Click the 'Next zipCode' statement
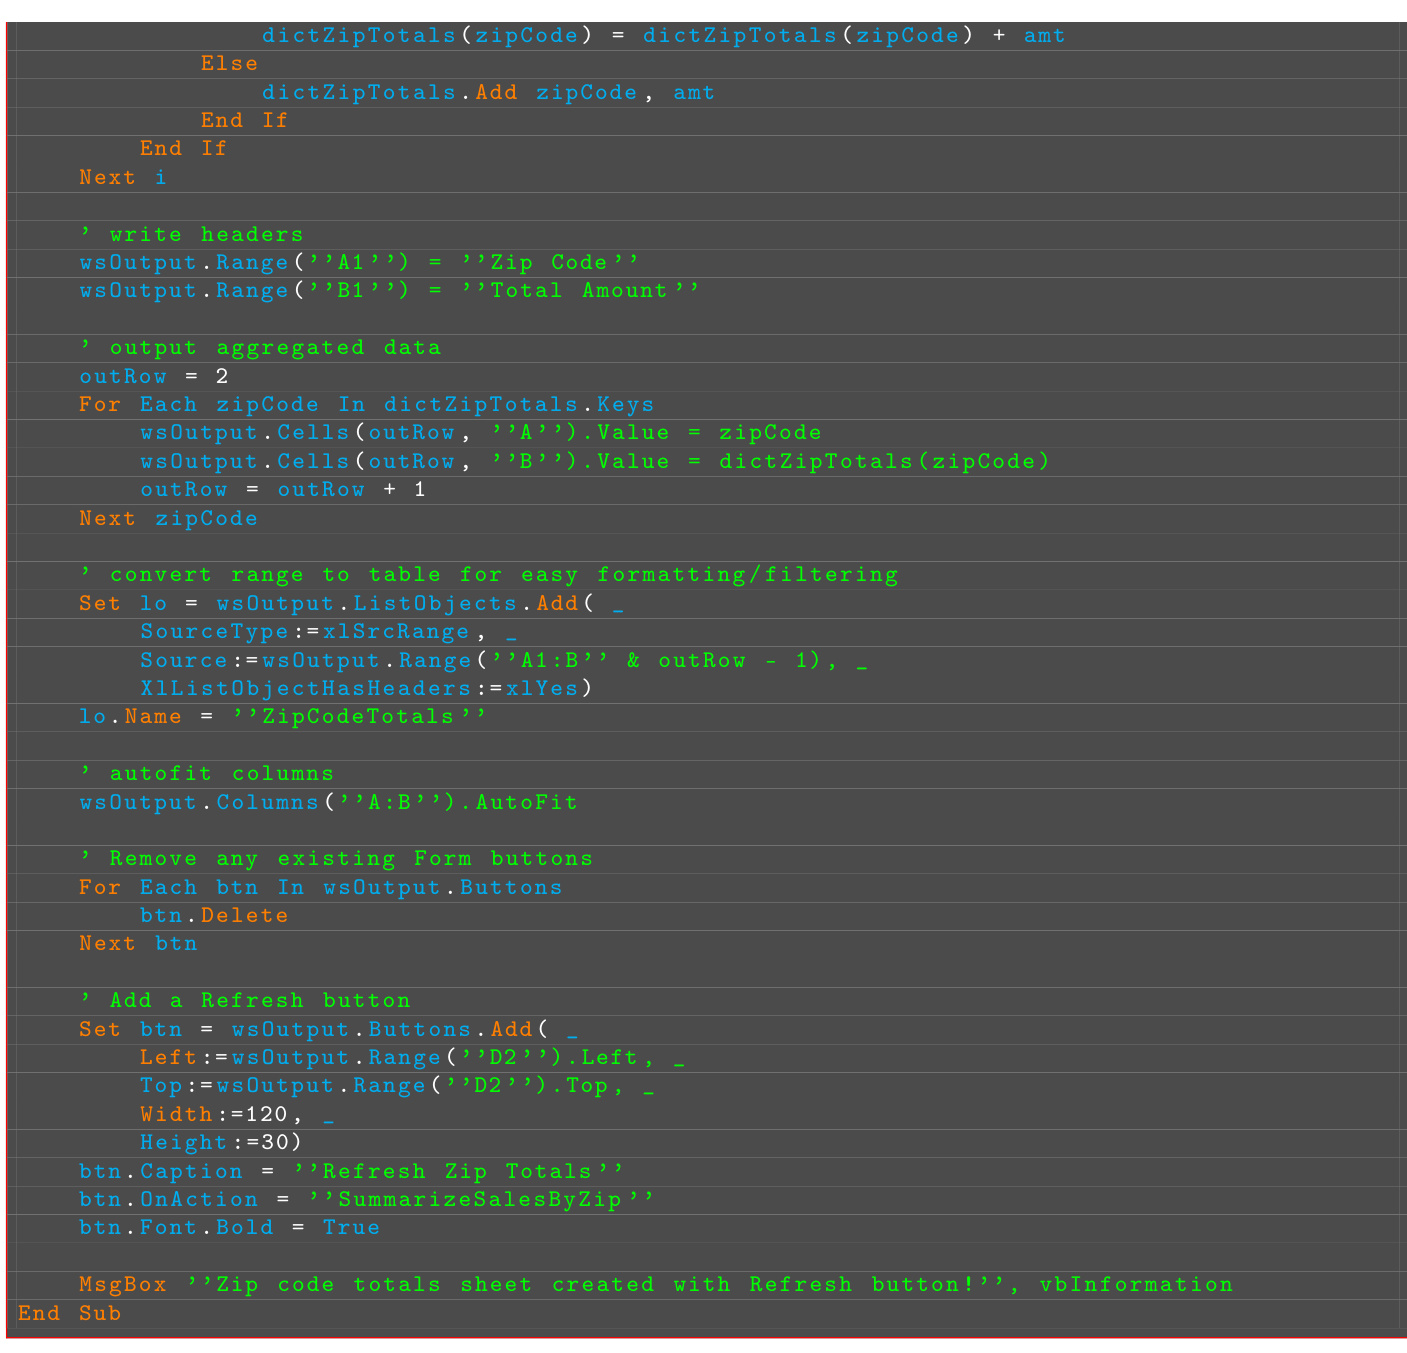The height and width of the screenshot is (1353, 1407). (x=168, y=518)
